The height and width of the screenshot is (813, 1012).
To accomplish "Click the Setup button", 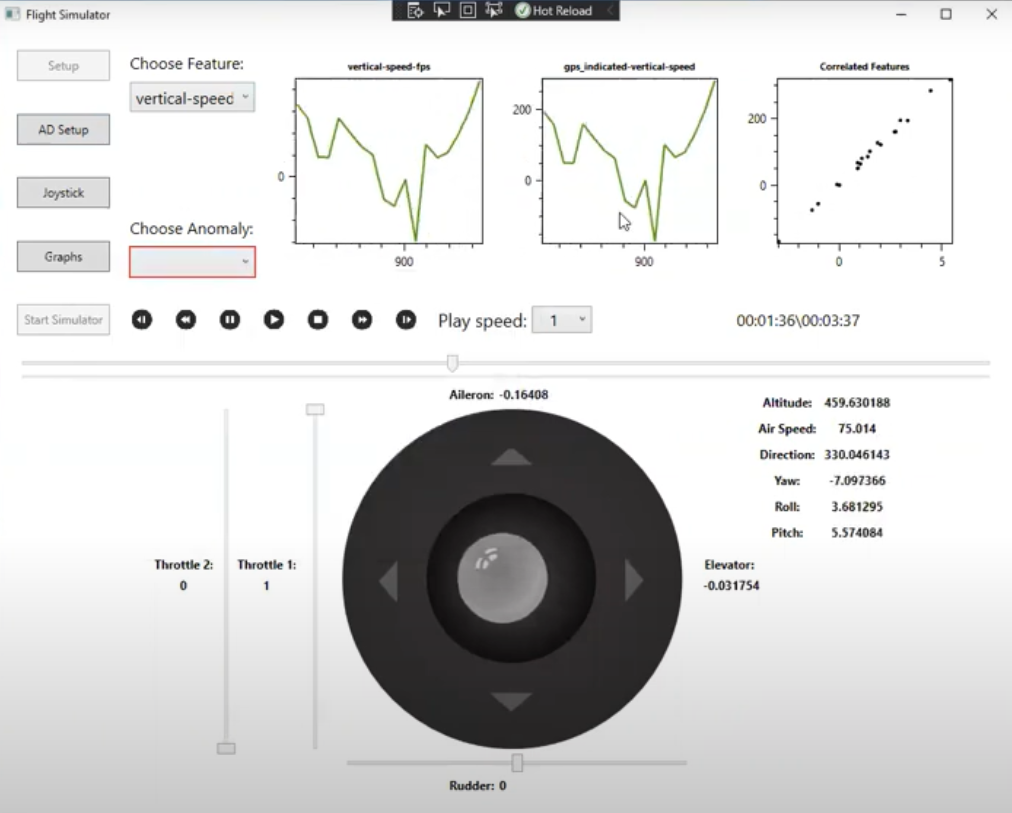I will point(63,65).
